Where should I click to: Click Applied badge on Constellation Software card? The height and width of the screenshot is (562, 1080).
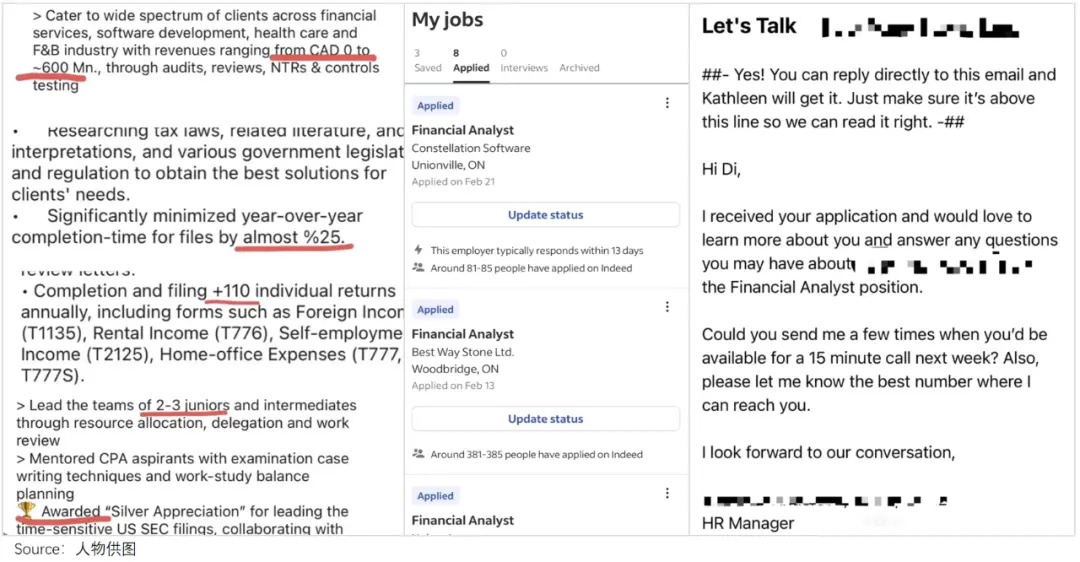coord(435,106)
